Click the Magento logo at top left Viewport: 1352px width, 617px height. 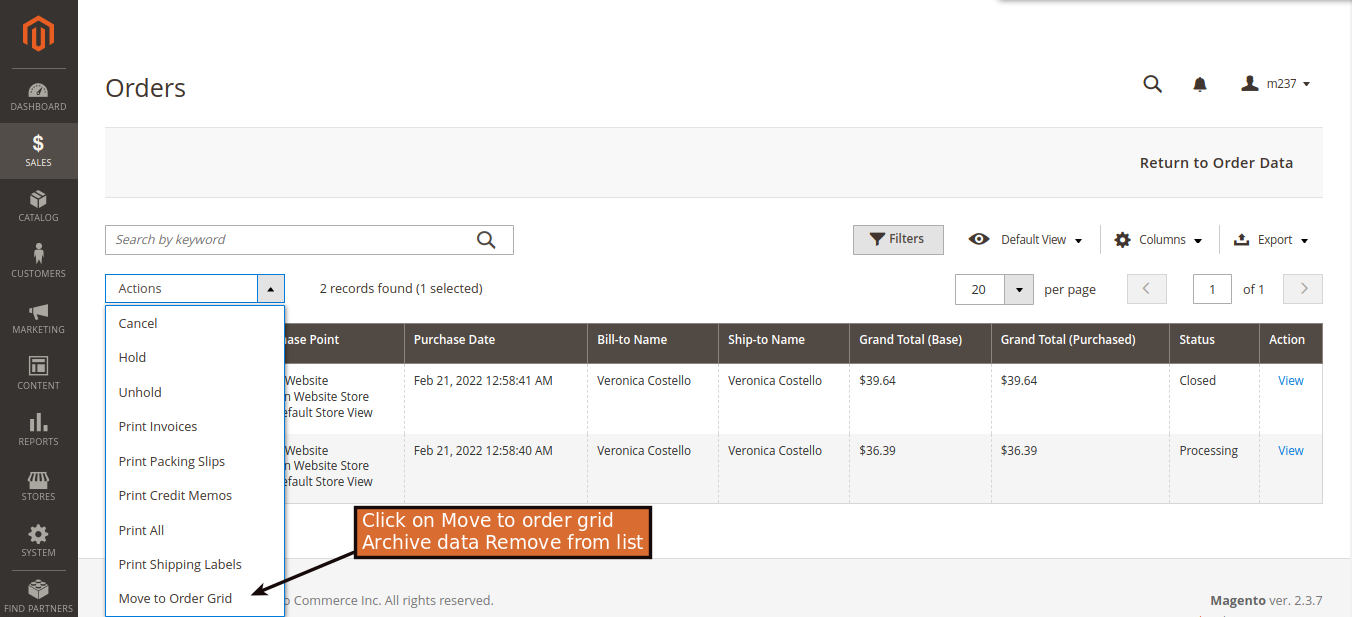[38, 33]
